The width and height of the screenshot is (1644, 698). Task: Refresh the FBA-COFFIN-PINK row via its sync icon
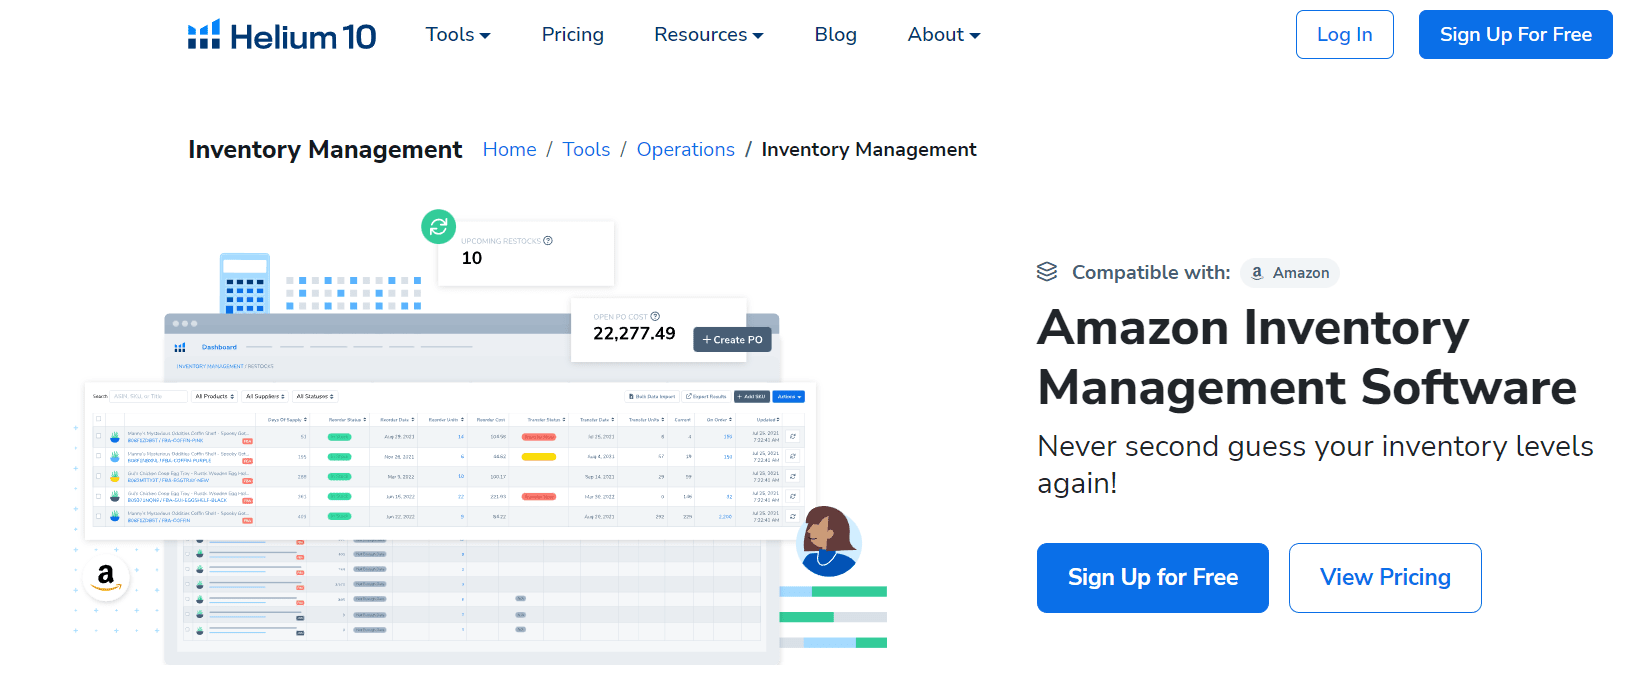[x=792, y=436]
